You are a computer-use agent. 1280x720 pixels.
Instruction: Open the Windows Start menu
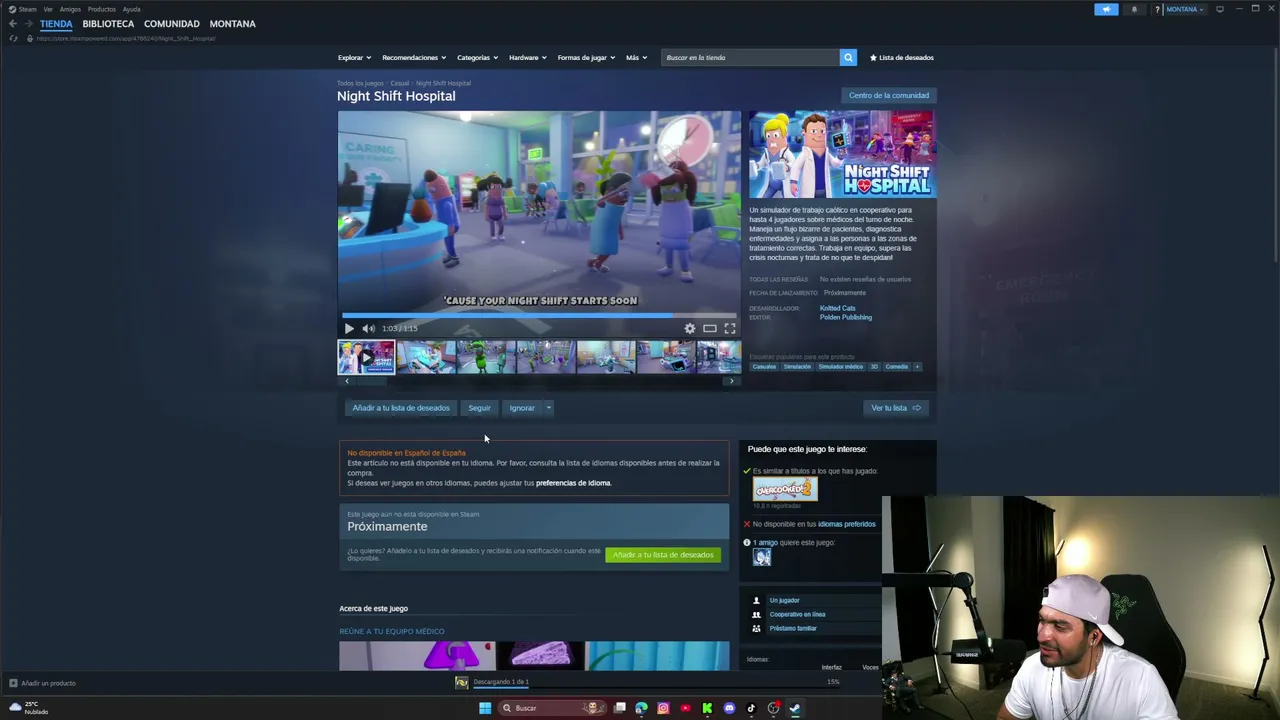485,708
